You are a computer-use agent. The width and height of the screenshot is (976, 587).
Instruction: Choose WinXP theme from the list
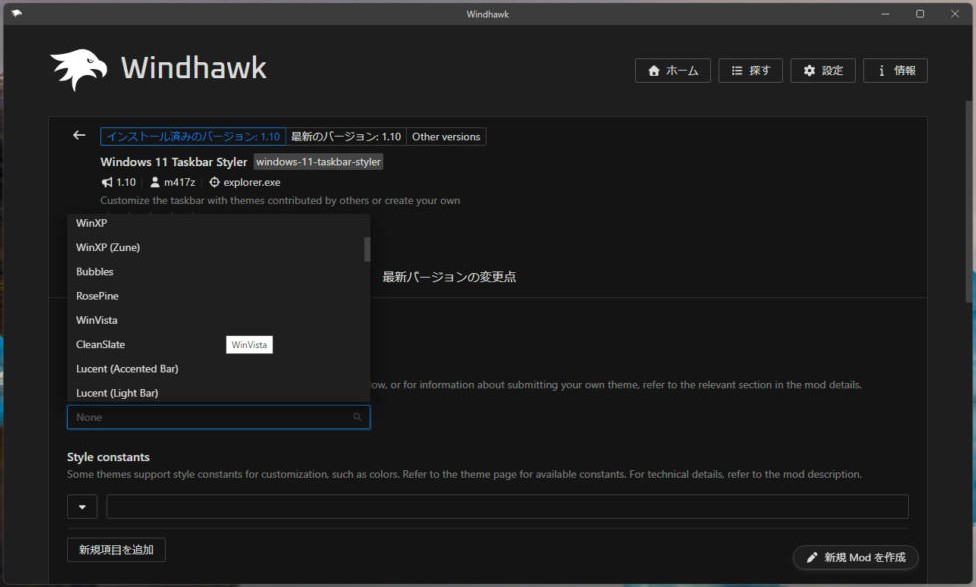point(218,223)
